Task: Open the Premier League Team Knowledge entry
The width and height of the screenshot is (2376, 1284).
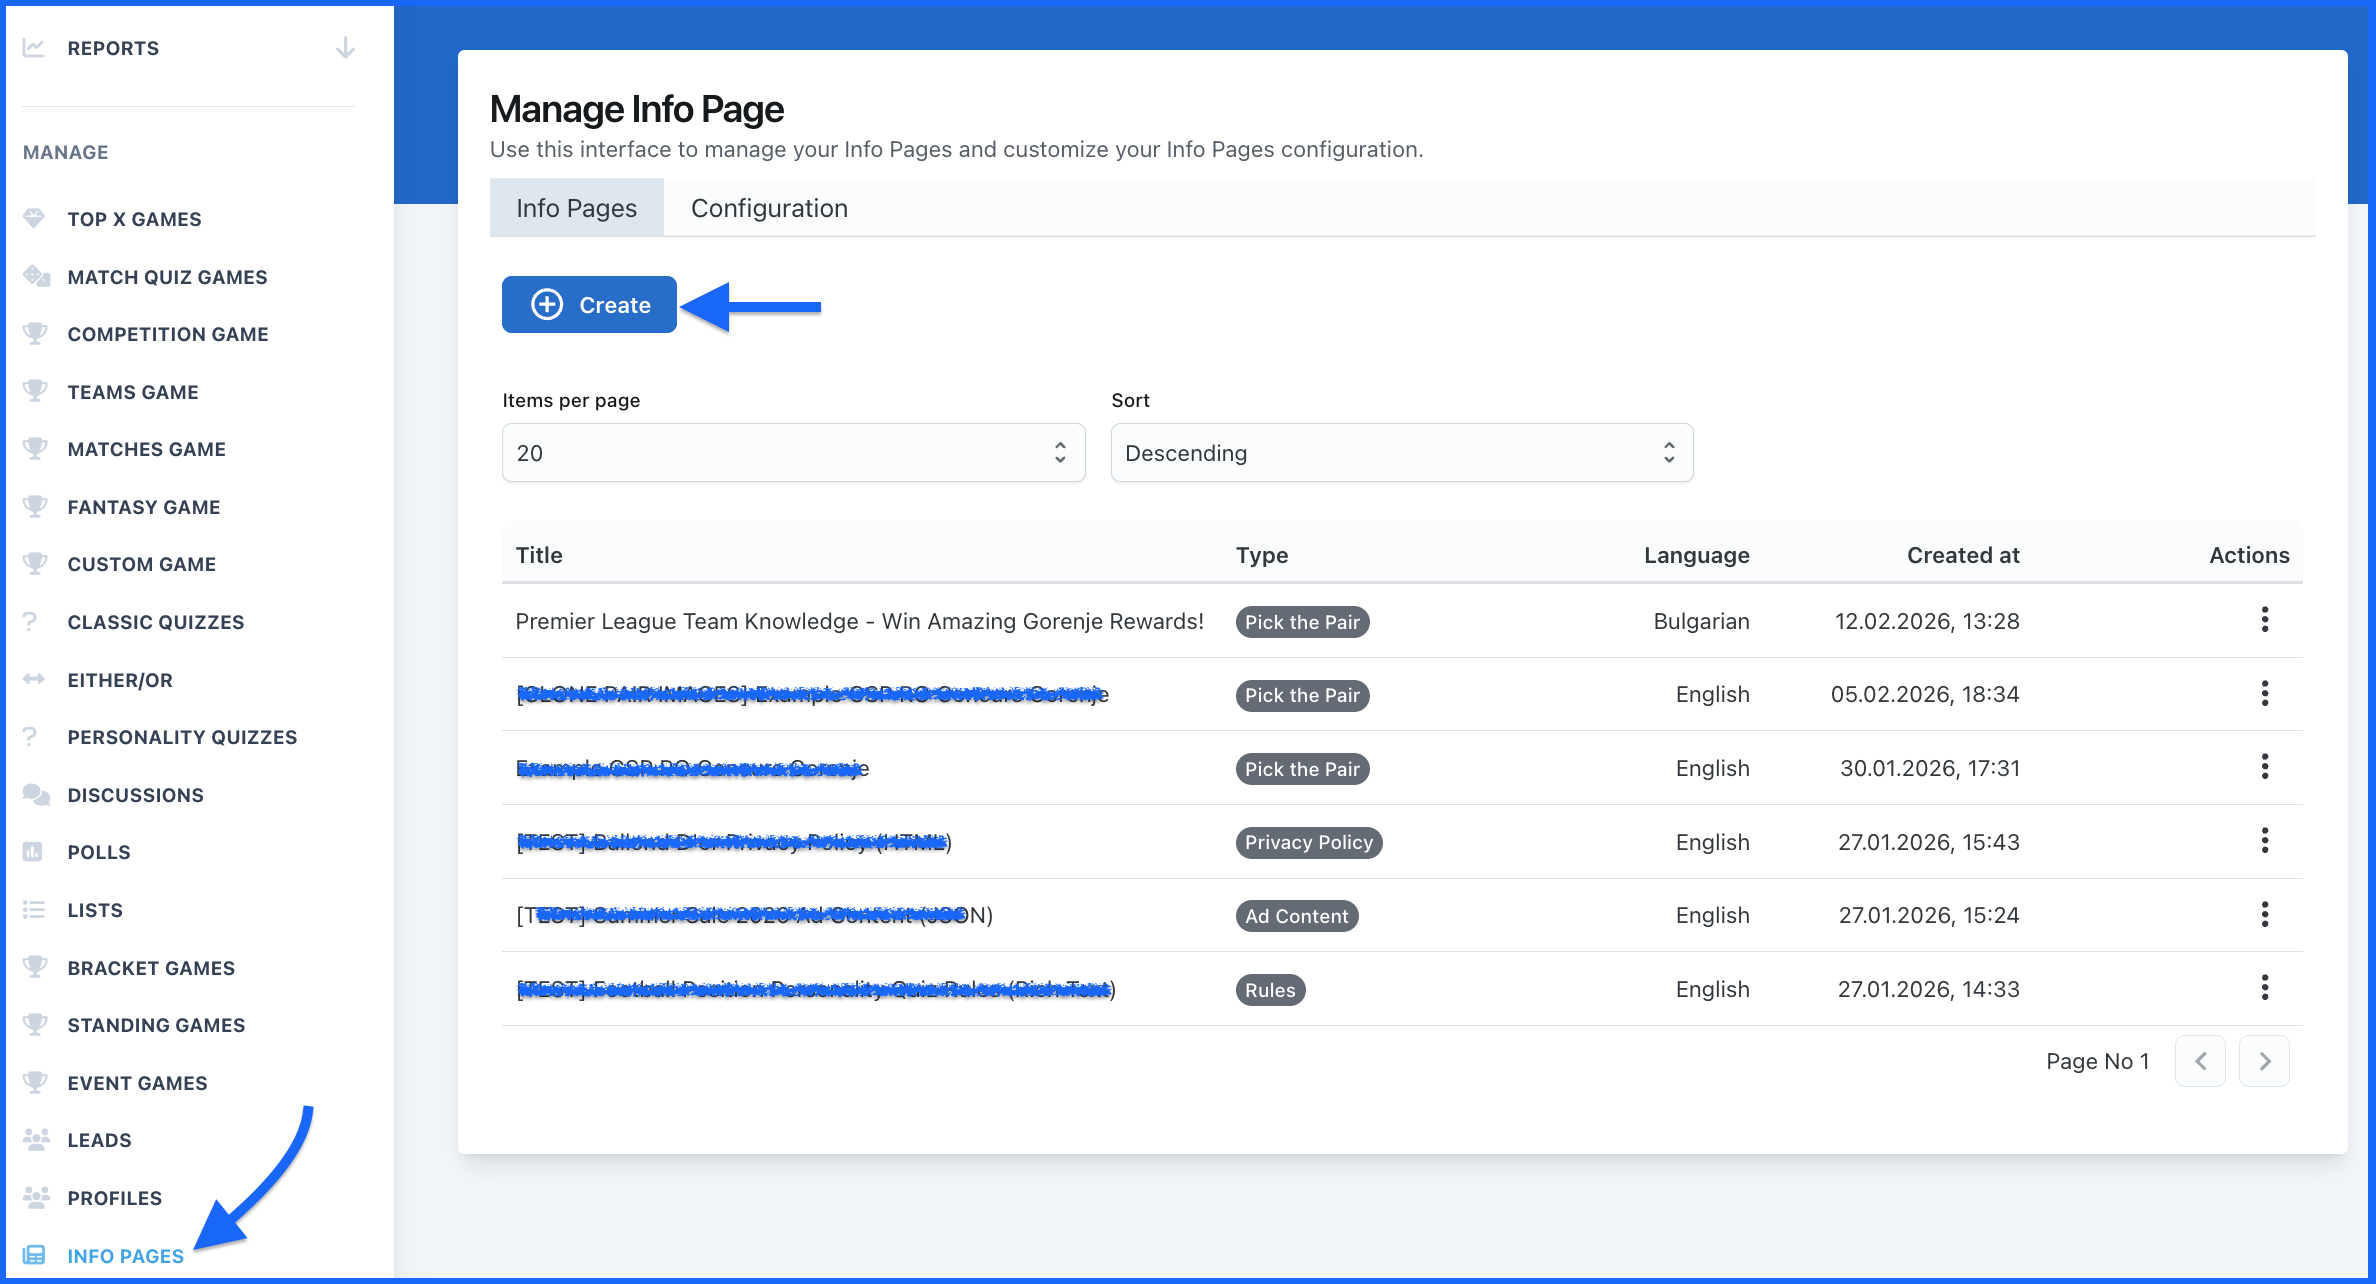Action: tap(859, 621)
